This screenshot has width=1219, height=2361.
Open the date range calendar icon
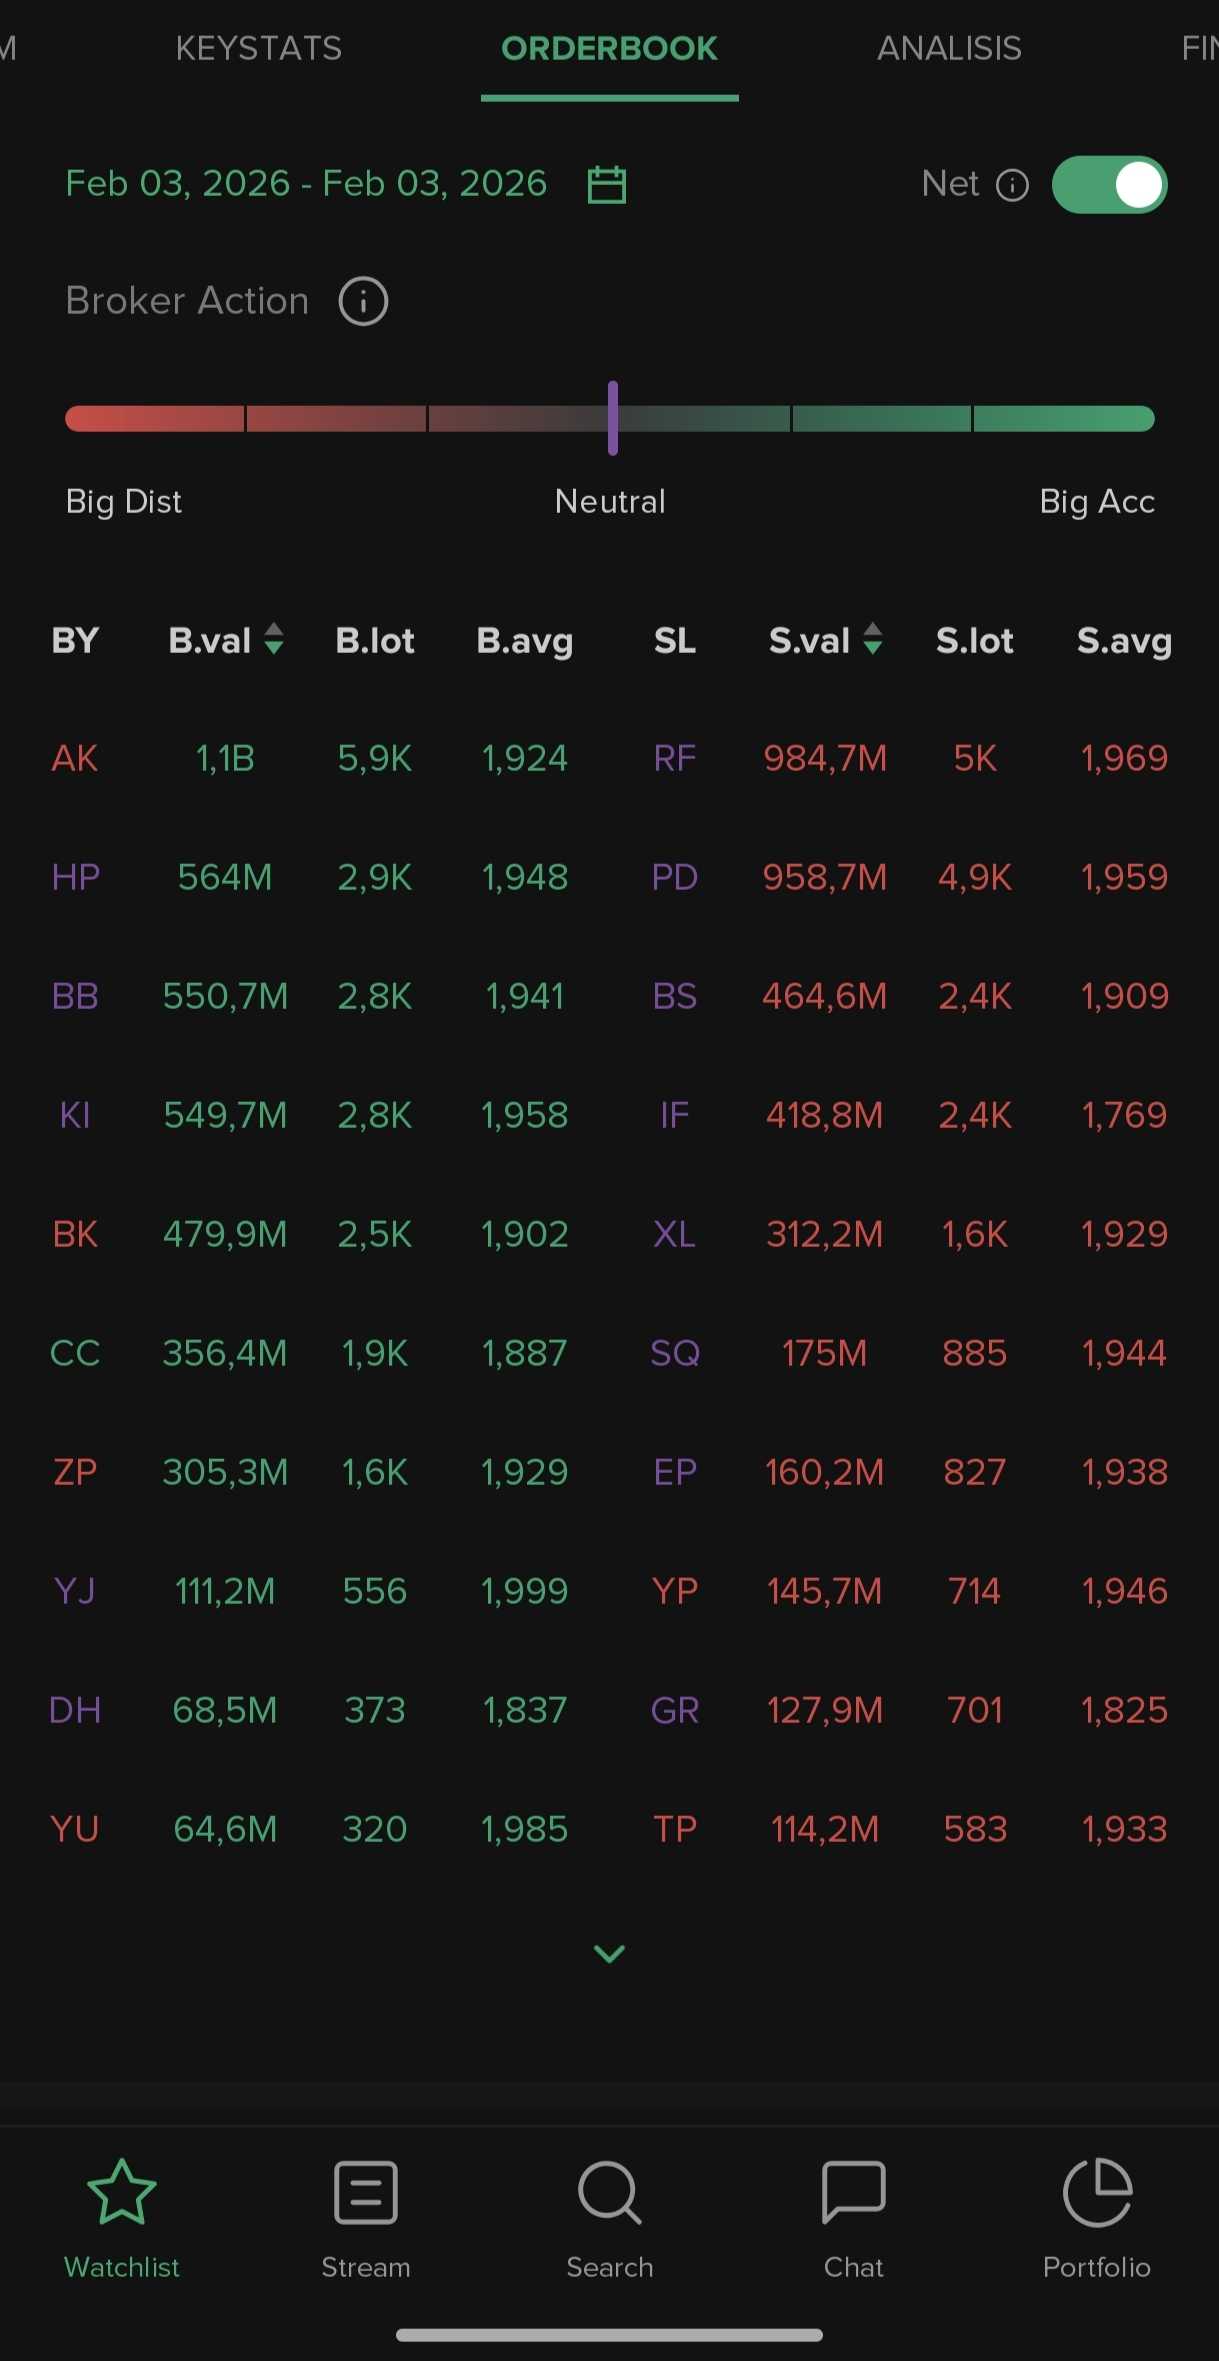pos(606,185)
